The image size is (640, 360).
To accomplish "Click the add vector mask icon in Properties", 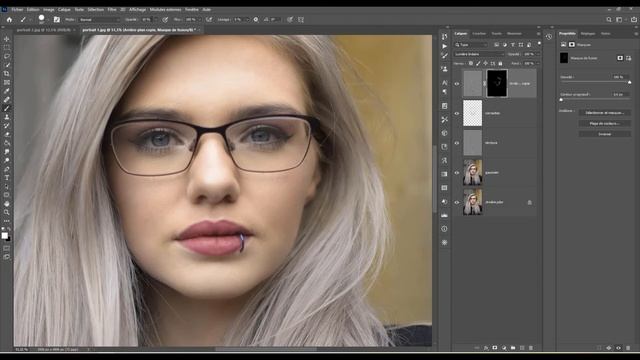I will click(628, 58).
